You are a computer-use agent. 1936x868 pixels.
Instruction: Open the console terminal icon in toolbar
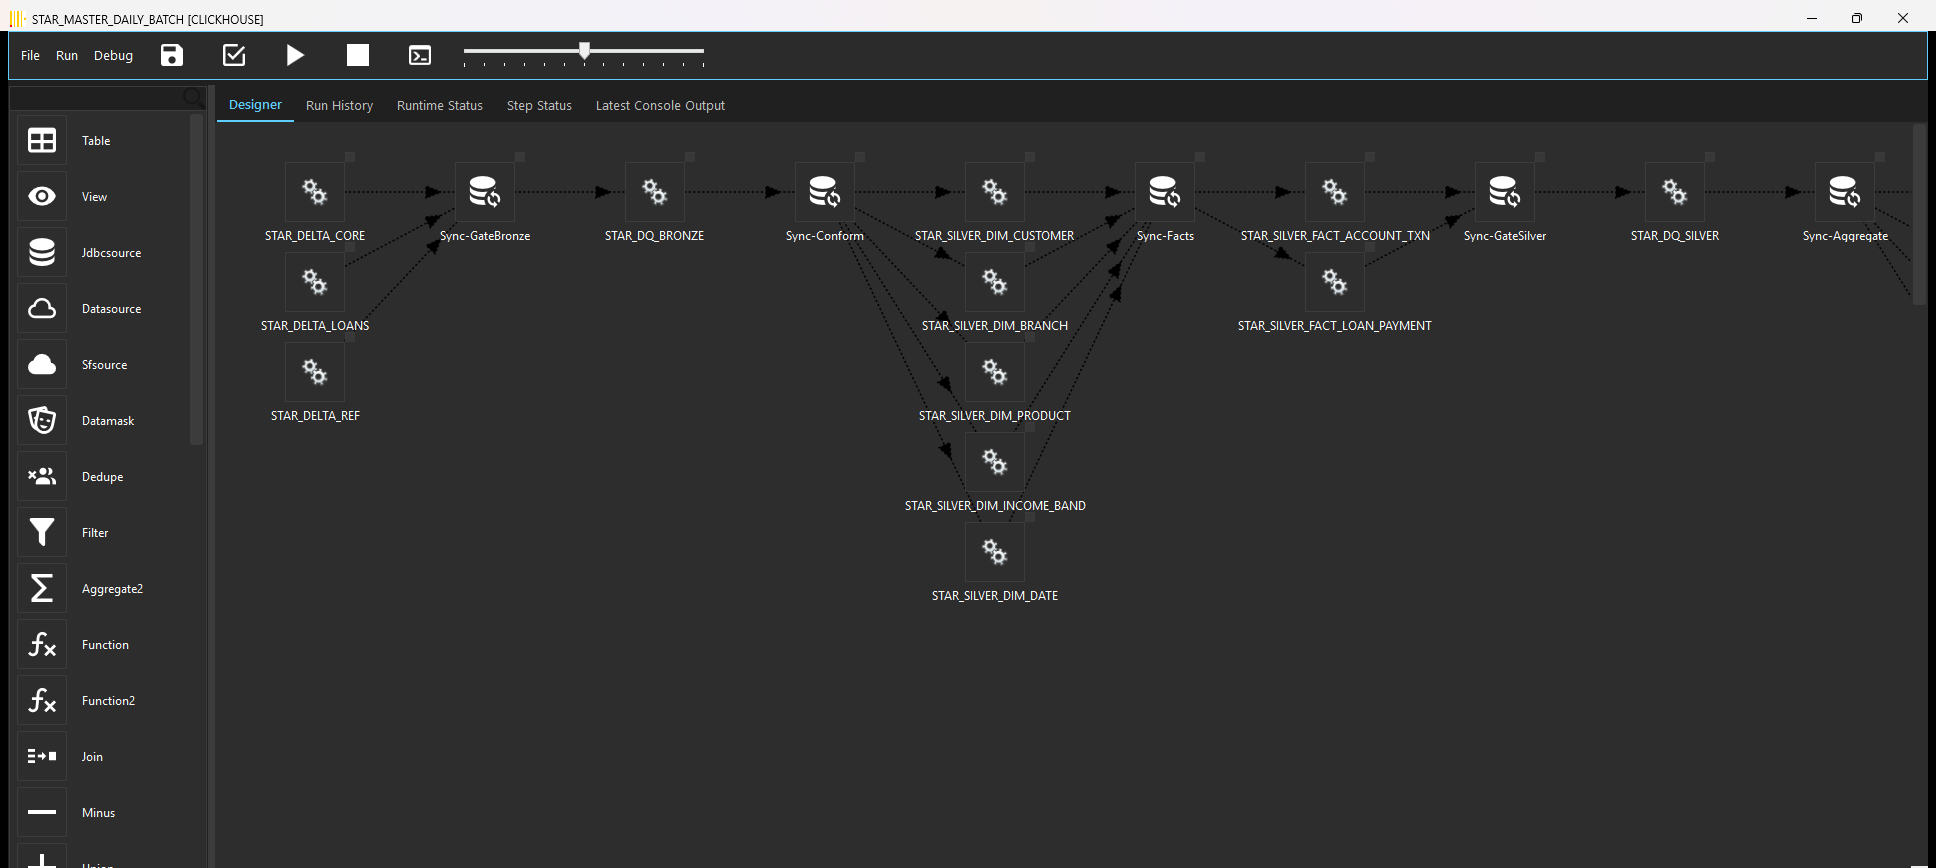(x=420, y=55)
